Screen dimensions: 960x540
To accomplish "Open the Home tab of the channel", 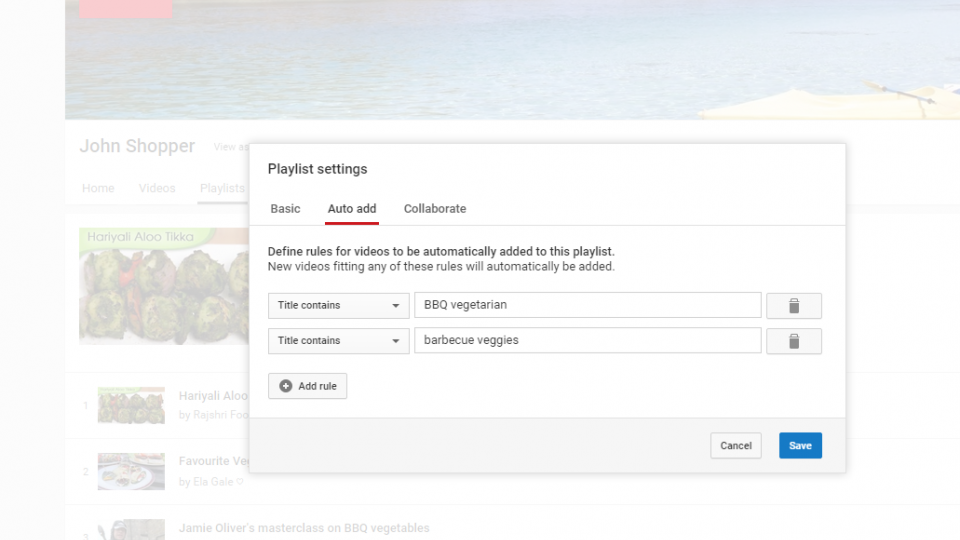I will coord(98,188).
